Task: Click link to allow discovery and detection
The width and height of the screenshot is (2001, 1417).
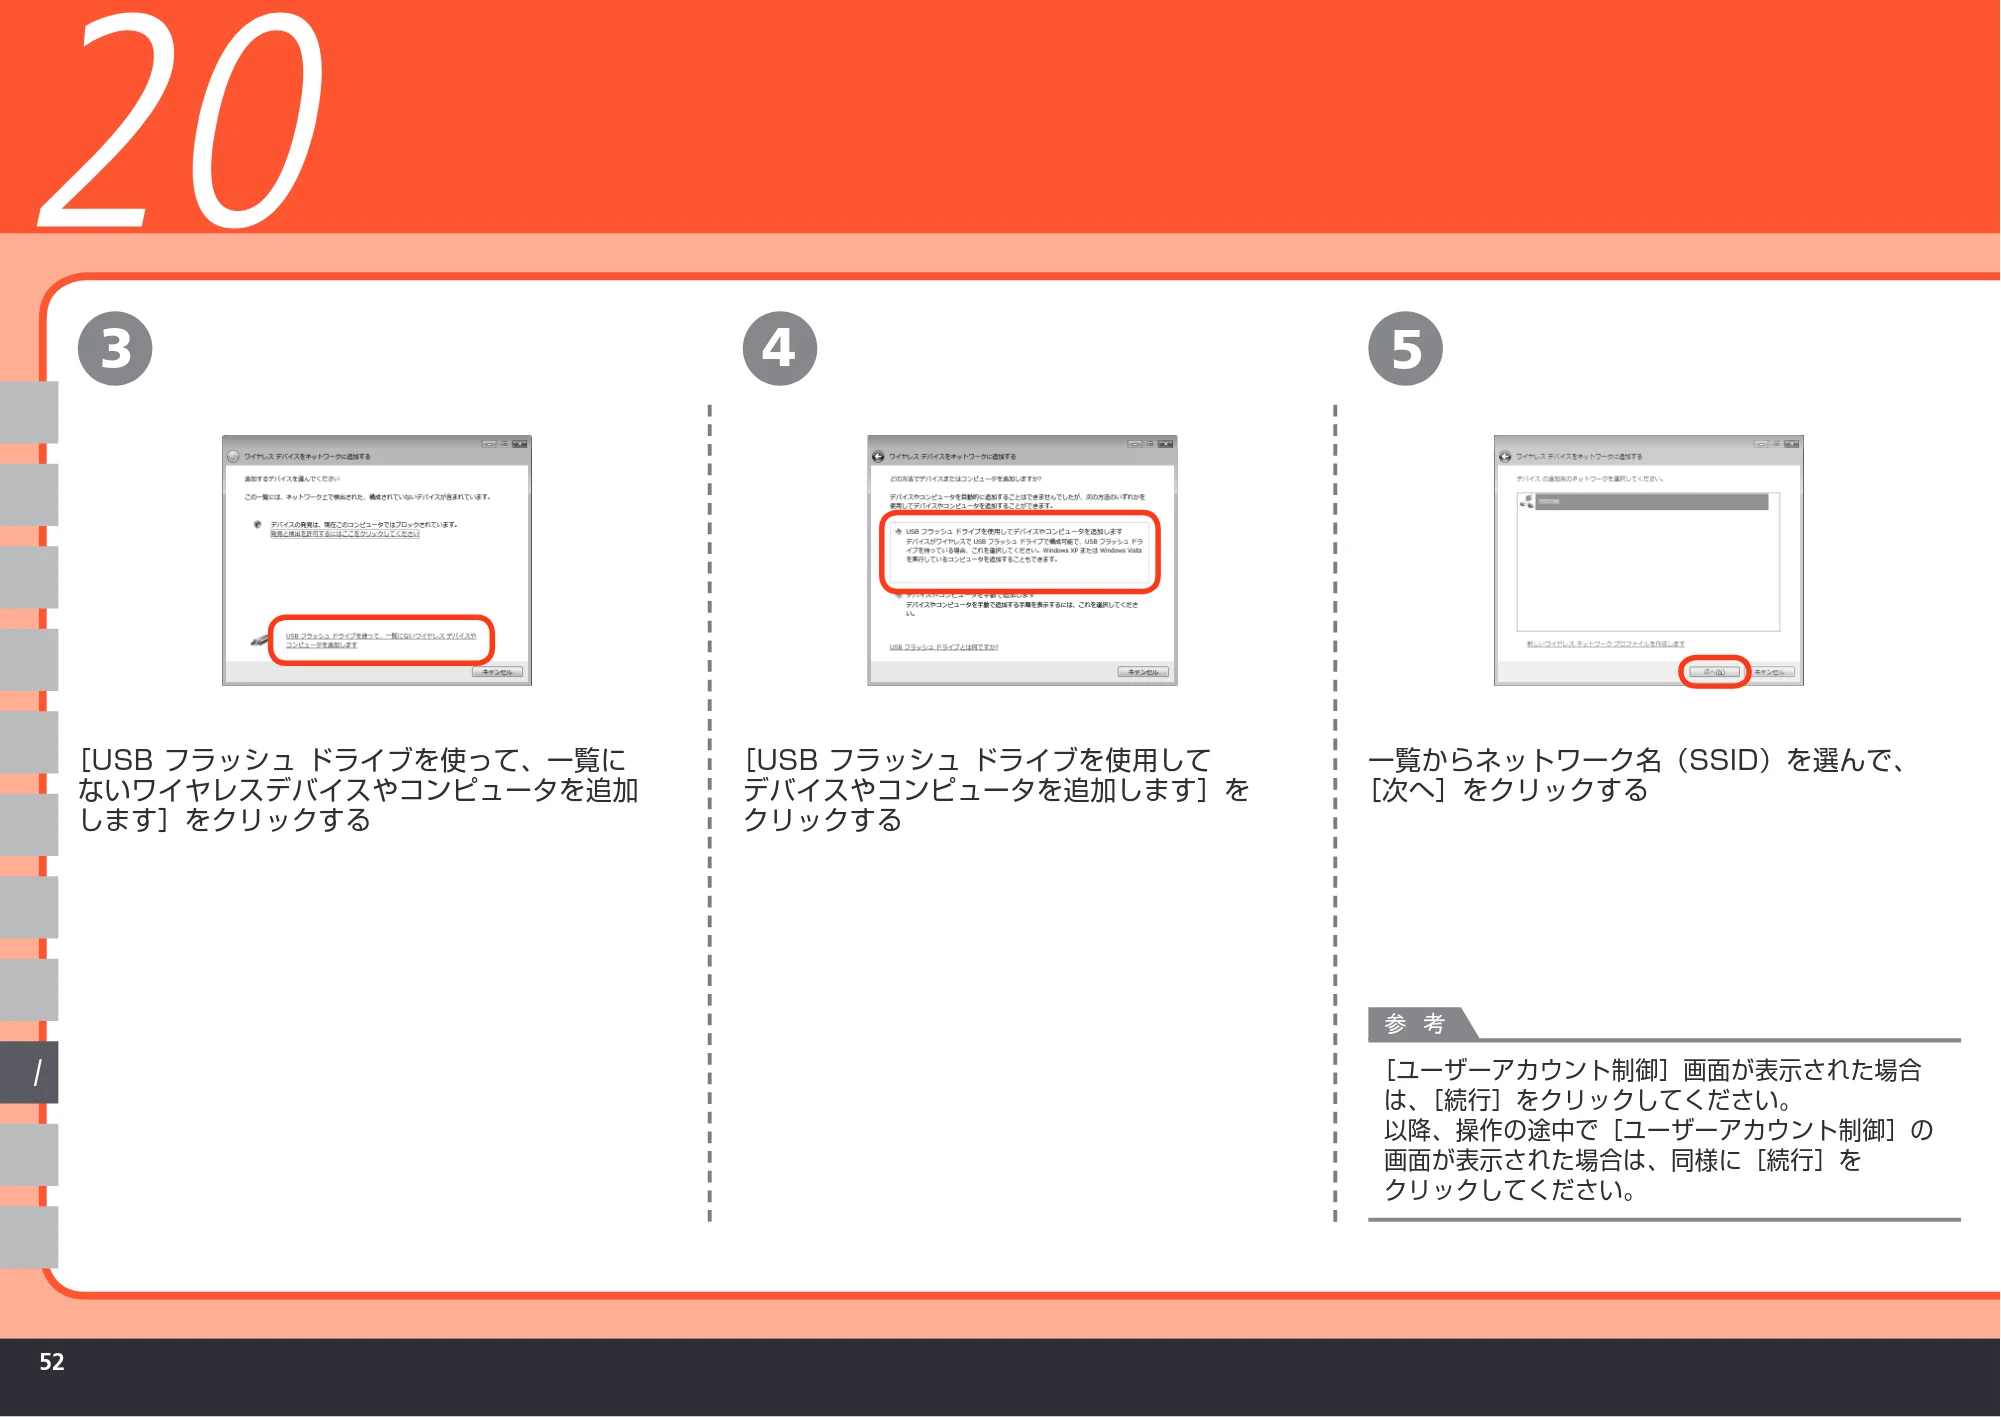Action: 345,534
